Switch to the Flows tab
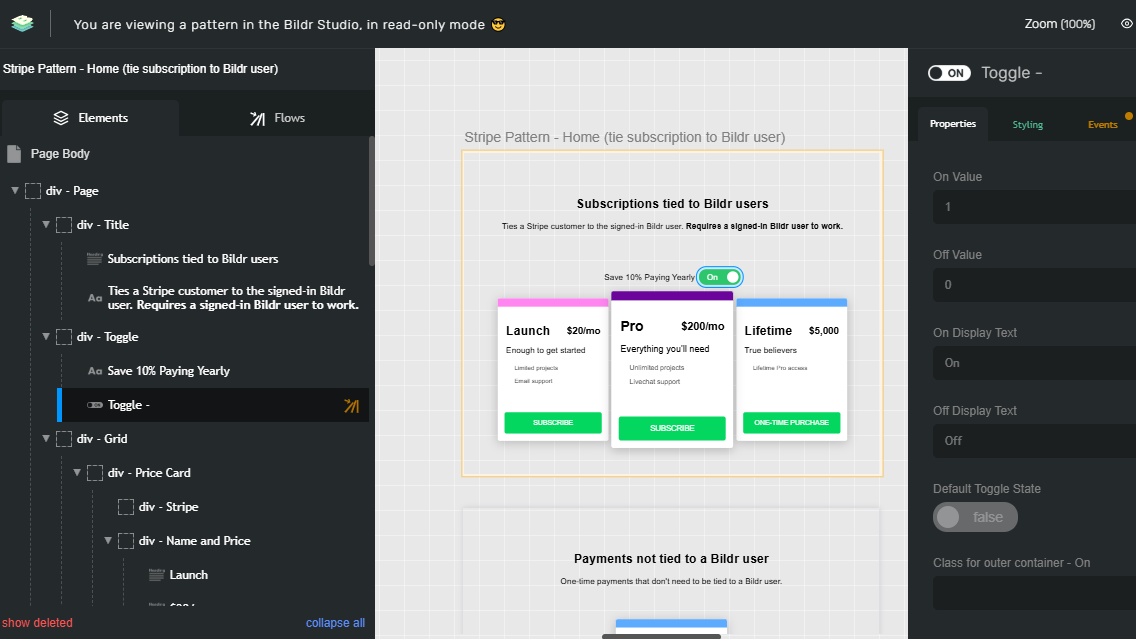The width and height of the screenshot is (1136, 639). 277,118
